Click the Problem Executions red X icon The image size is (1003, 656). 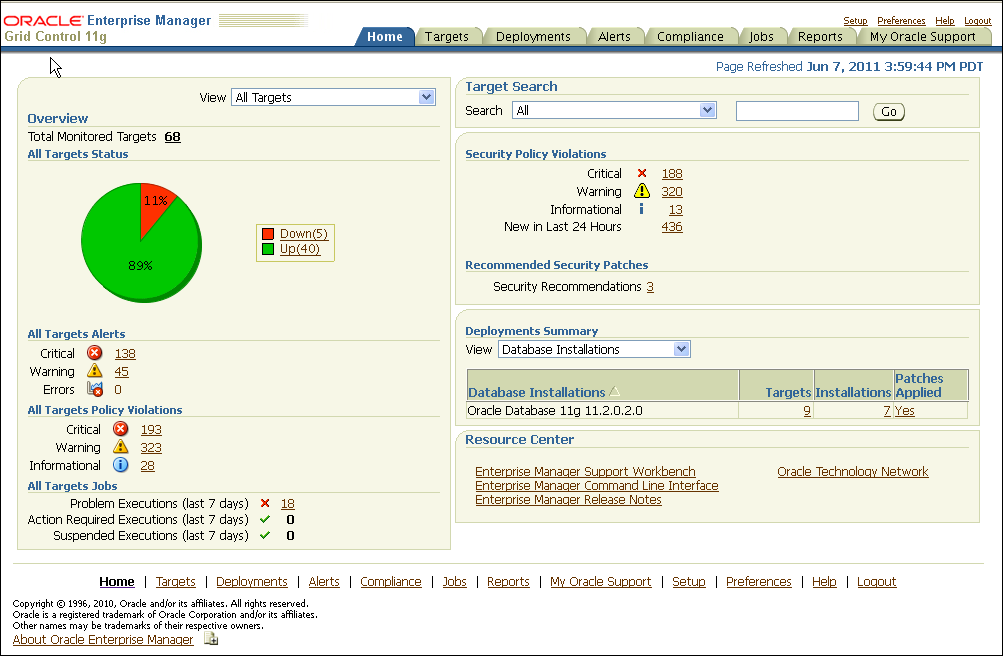(x=265, y=503)
